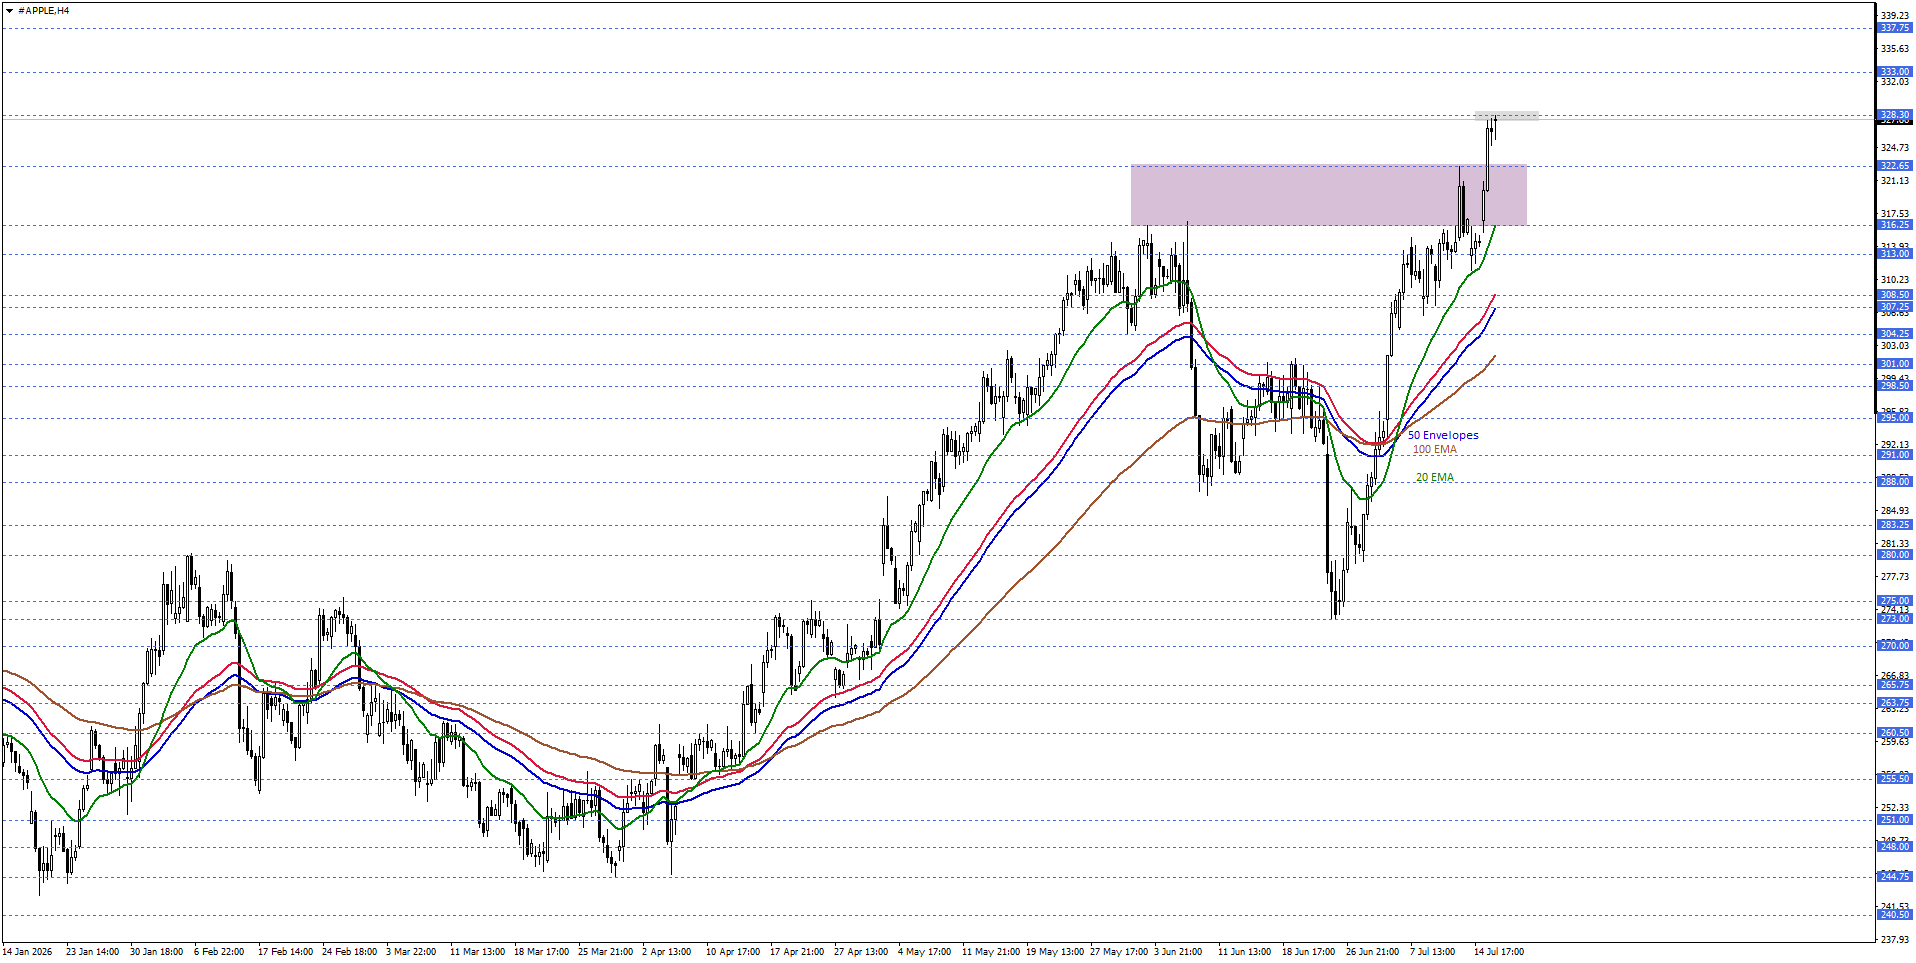Select the 295.00 price level tag
Screen dimensions: 1916x963
pyautogui.click(x=1895, y=418)
